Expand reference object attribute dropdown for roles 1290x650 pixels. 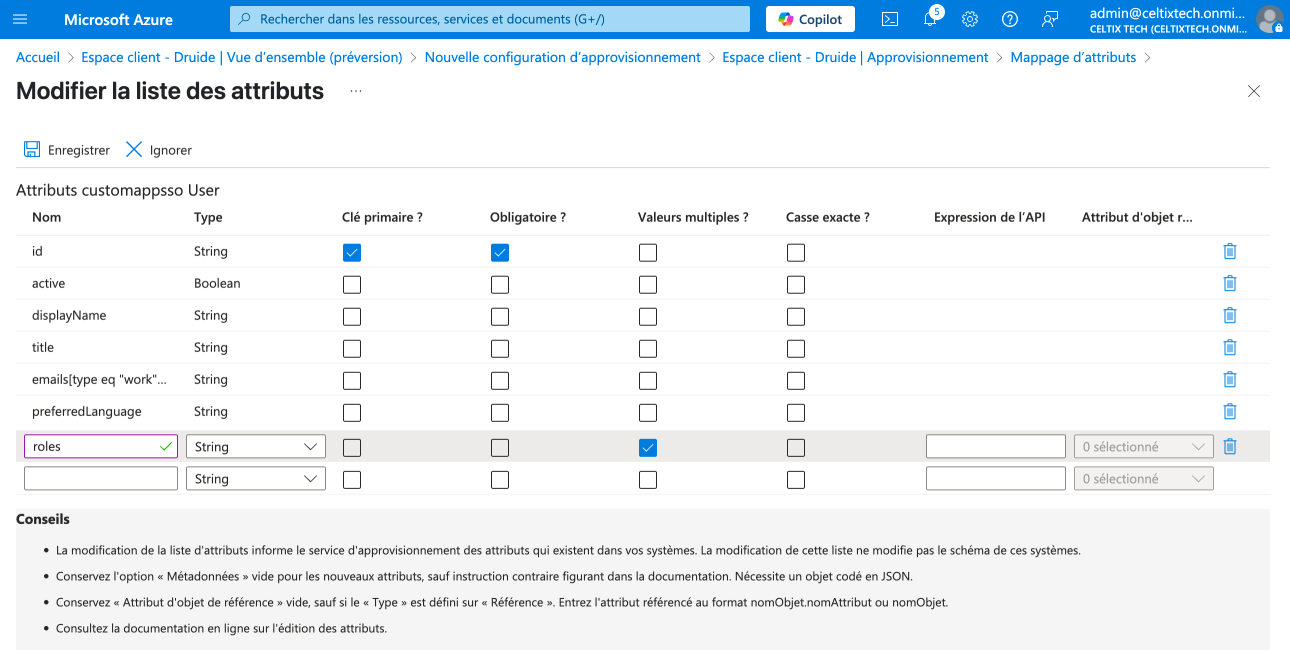(x=1143, y=447)
